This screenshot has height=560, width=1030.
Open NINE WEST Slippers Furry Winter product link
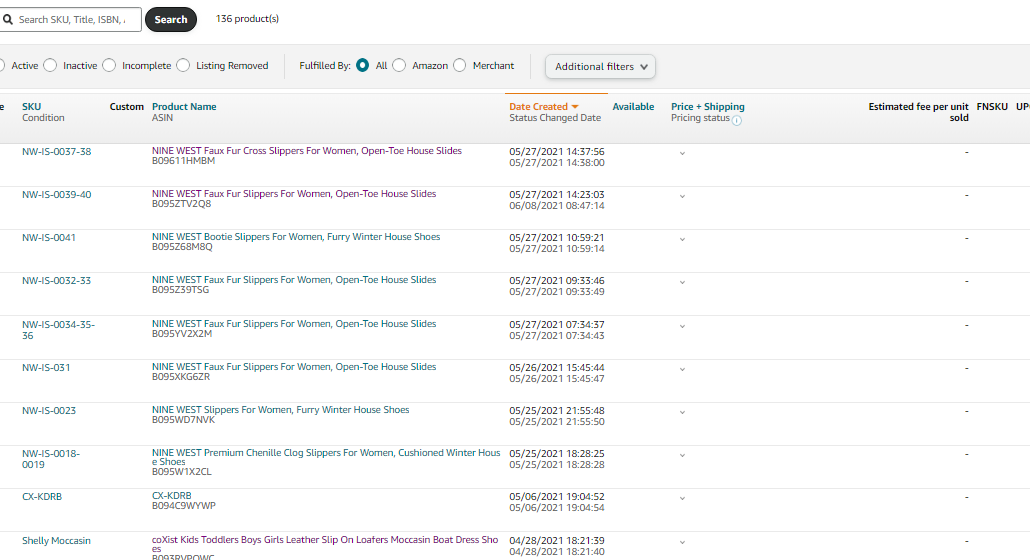pyautogui.click(x=280, y=410)
